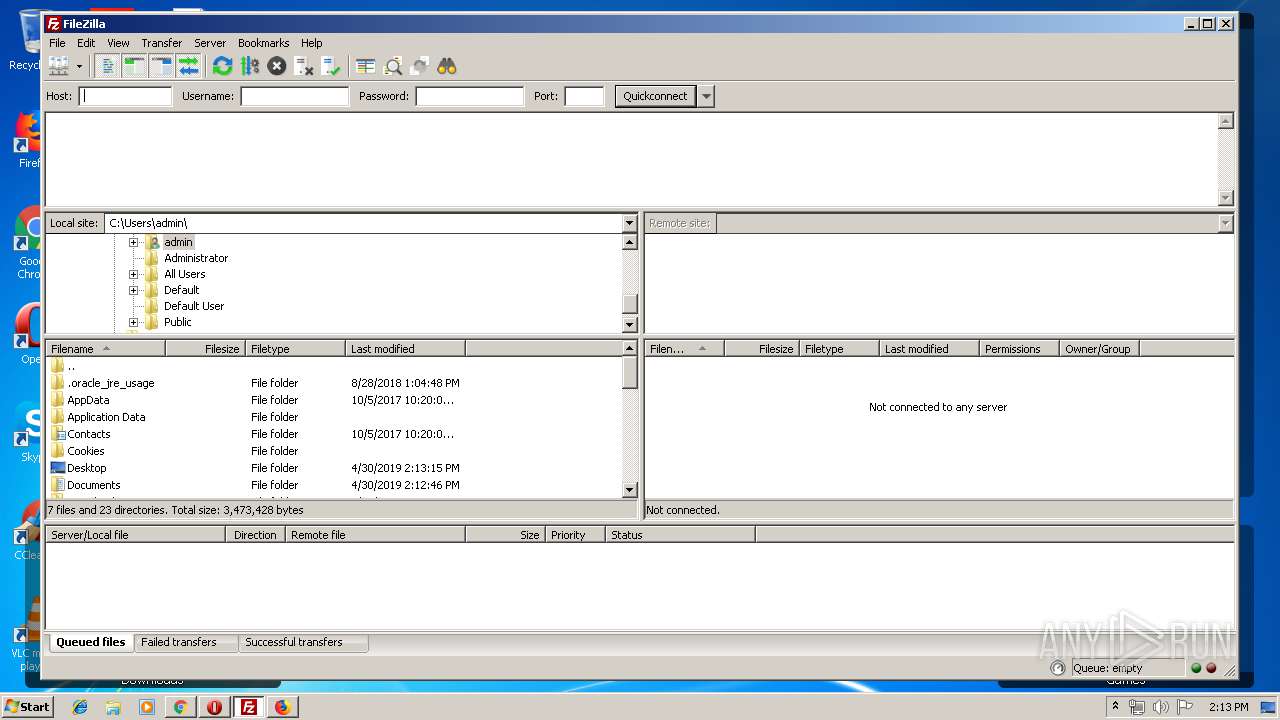Viewport: 1280px width, 720px height.
Task: Open the Bookmarks menu
Action: 263,43
